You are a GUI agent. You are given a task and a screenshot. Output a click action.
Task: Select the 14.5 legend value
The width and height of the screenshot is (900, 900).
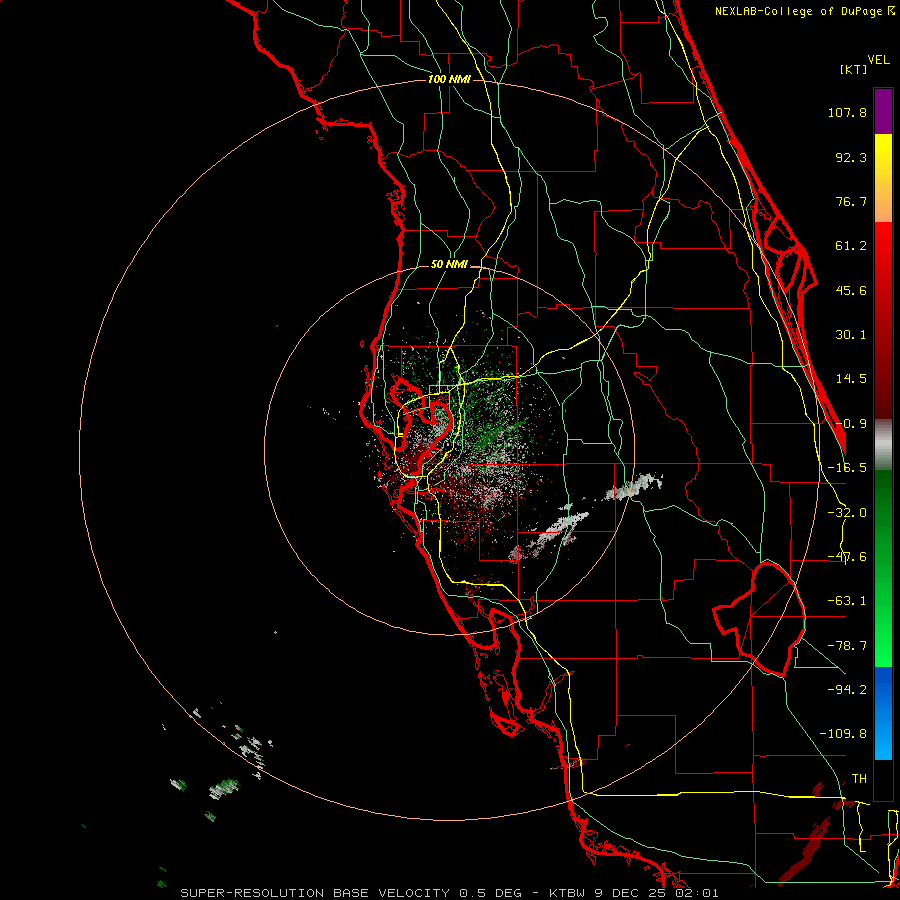tap(851, 379)
